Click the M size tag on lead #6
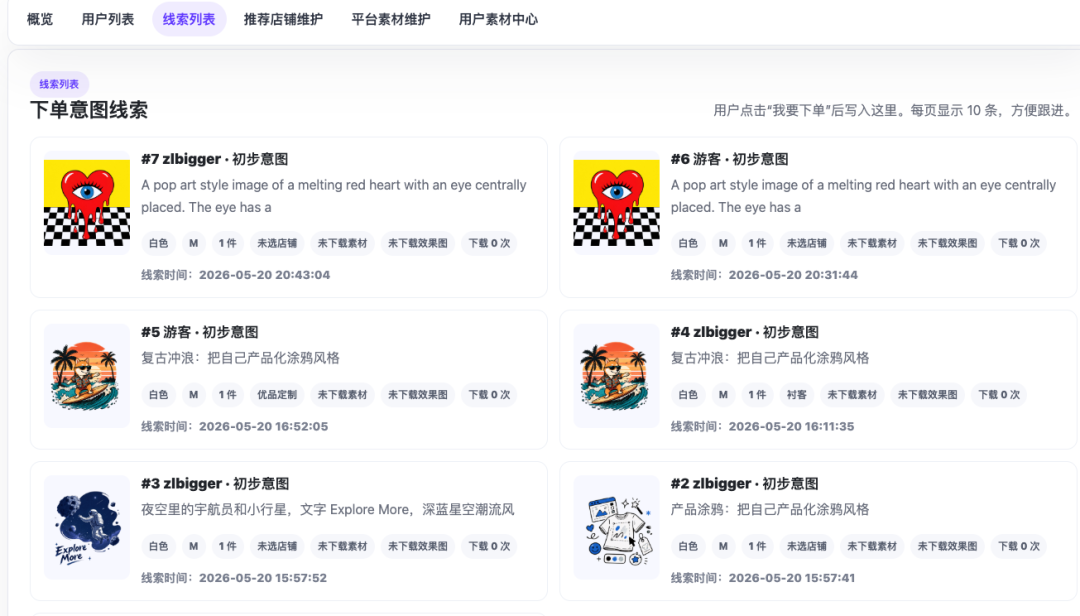 723,243
